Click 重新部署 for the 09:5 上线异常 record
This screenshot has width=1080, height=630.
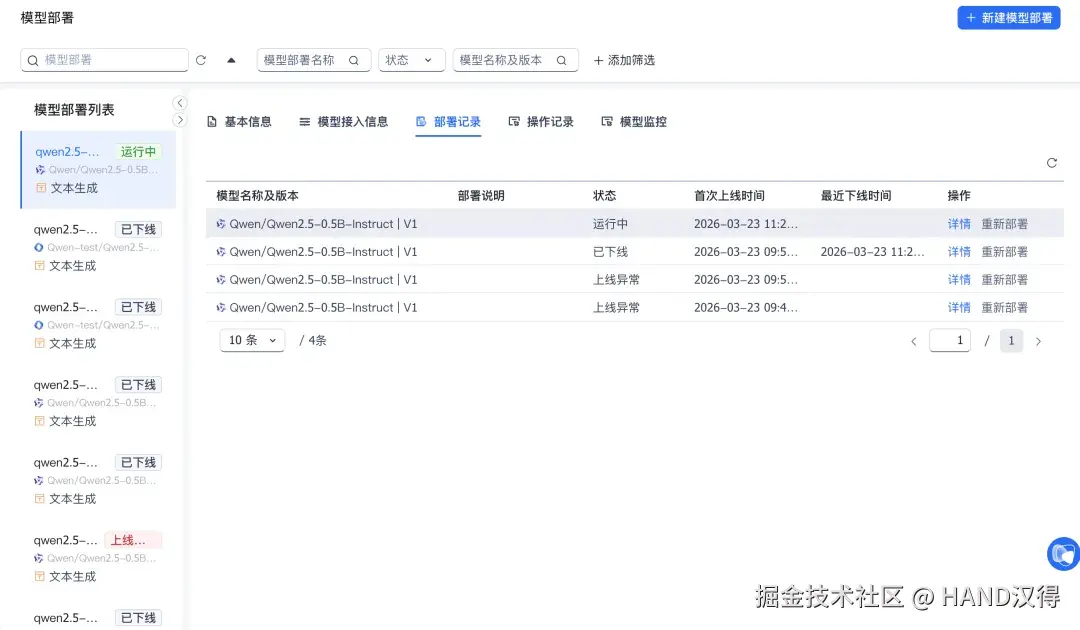(x=1004, y=280)
